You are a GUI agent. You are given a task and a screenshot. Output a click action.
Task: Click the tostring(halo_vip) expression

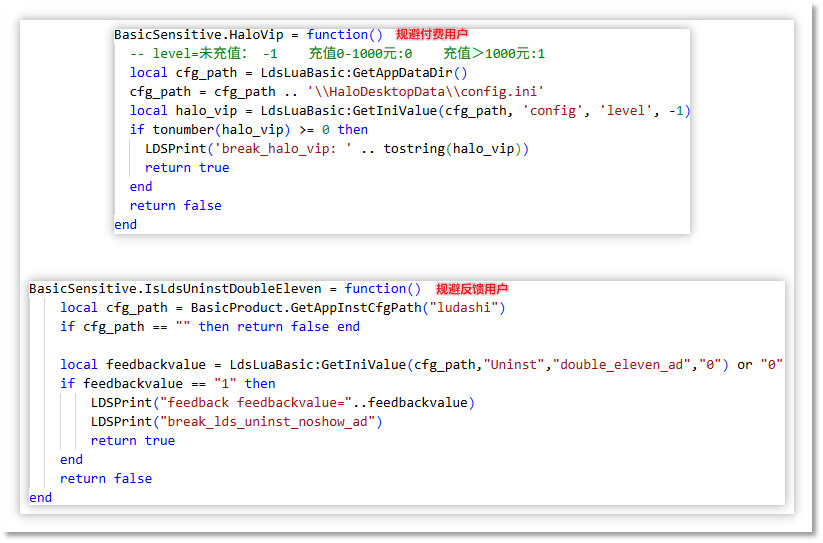[456, 149]
